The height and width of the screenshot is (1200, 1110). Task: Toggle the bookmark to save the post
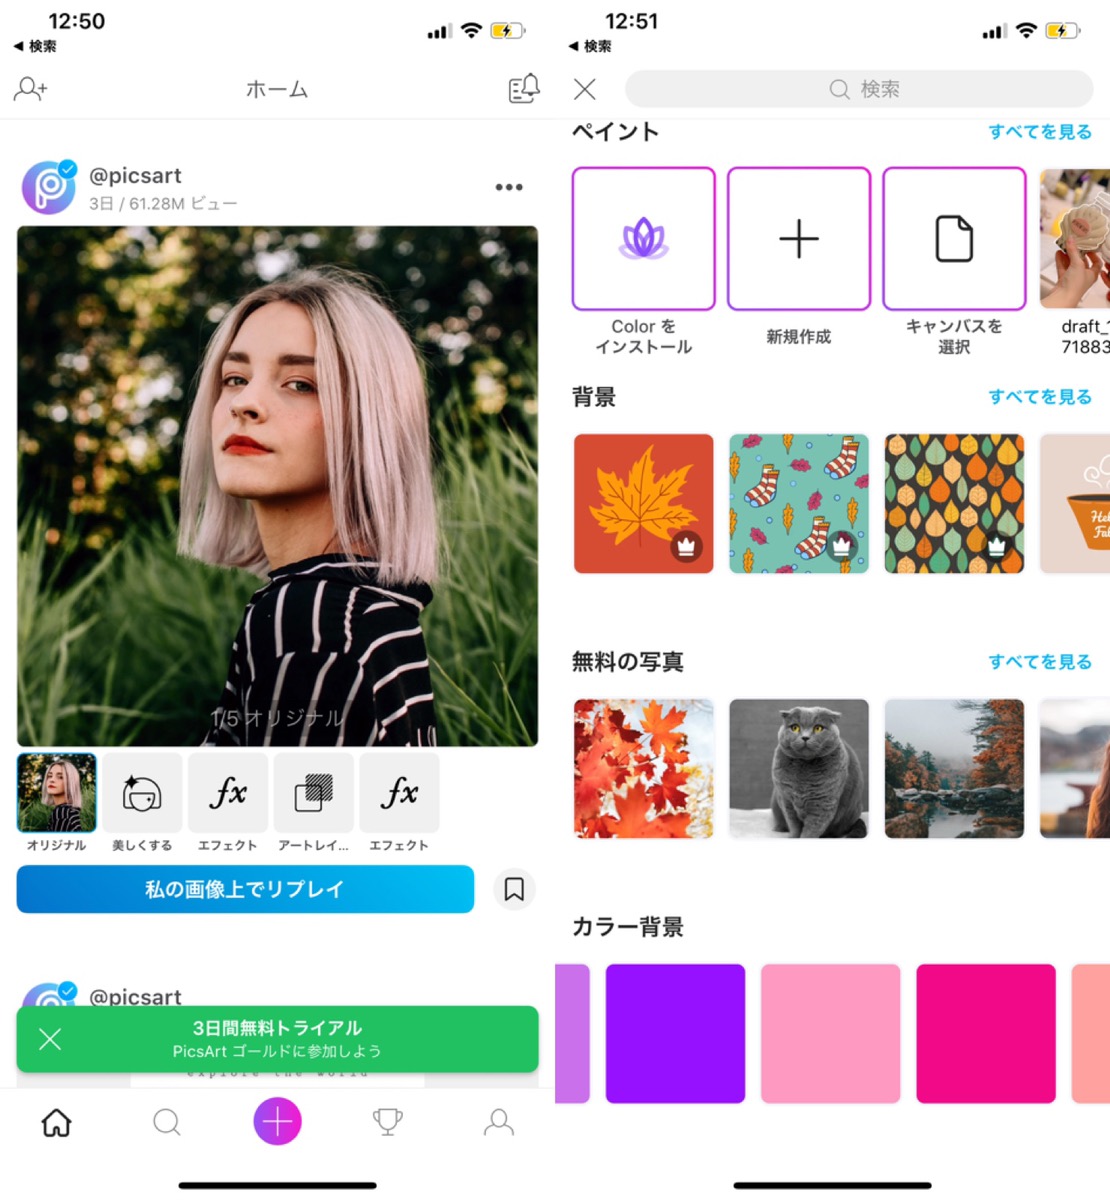tap(514, 889)
